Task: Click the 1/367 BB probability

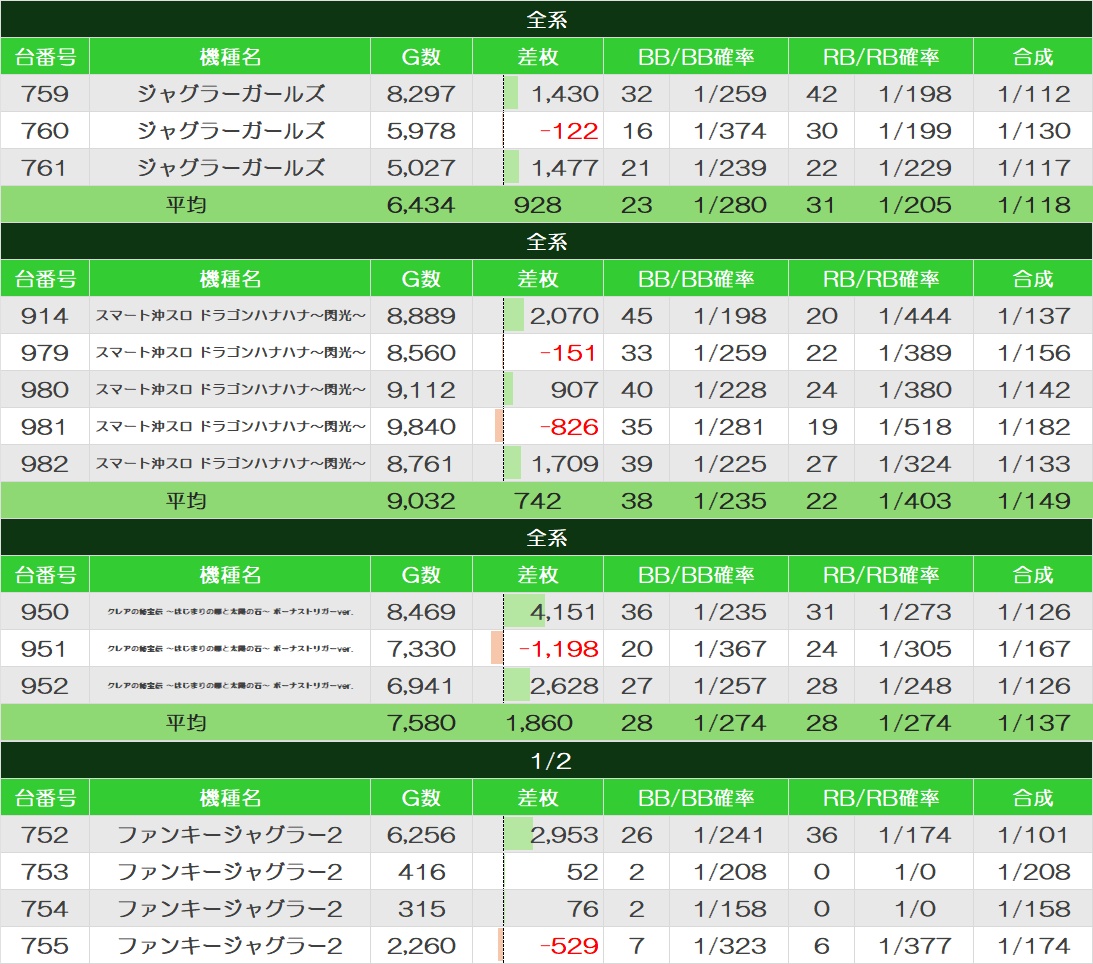Action: pyautogui.click(x=730, y=648)
